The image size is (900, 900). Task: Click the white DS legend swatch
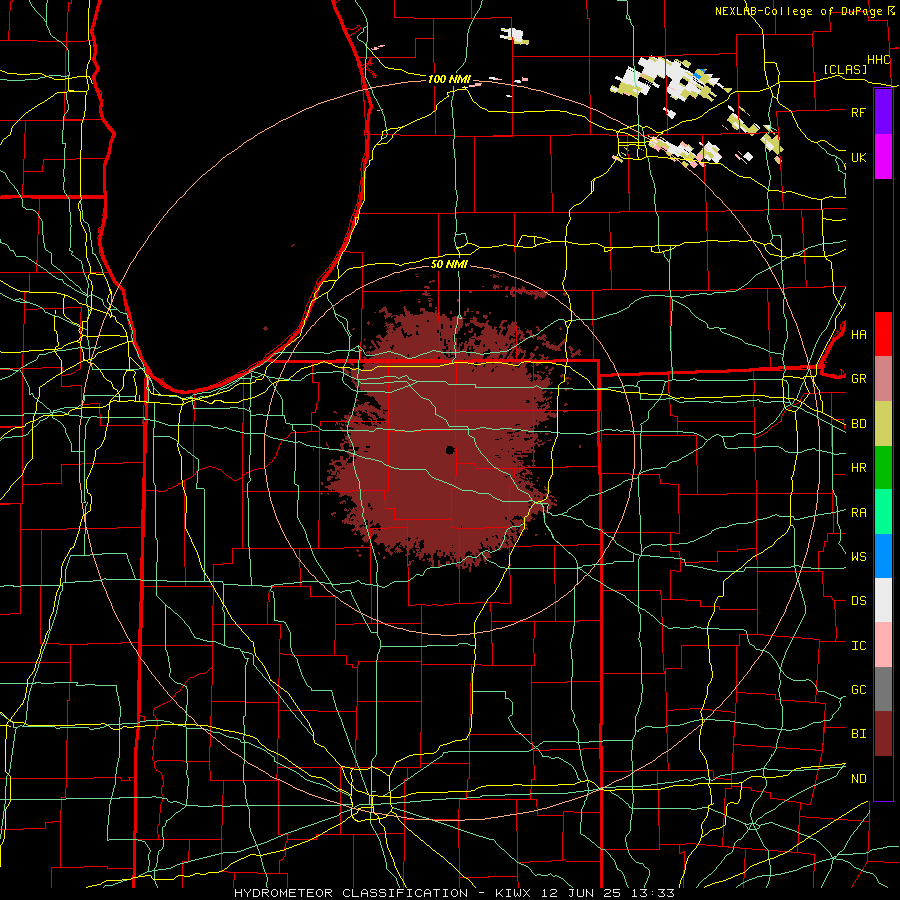click(x=883, y=600)
